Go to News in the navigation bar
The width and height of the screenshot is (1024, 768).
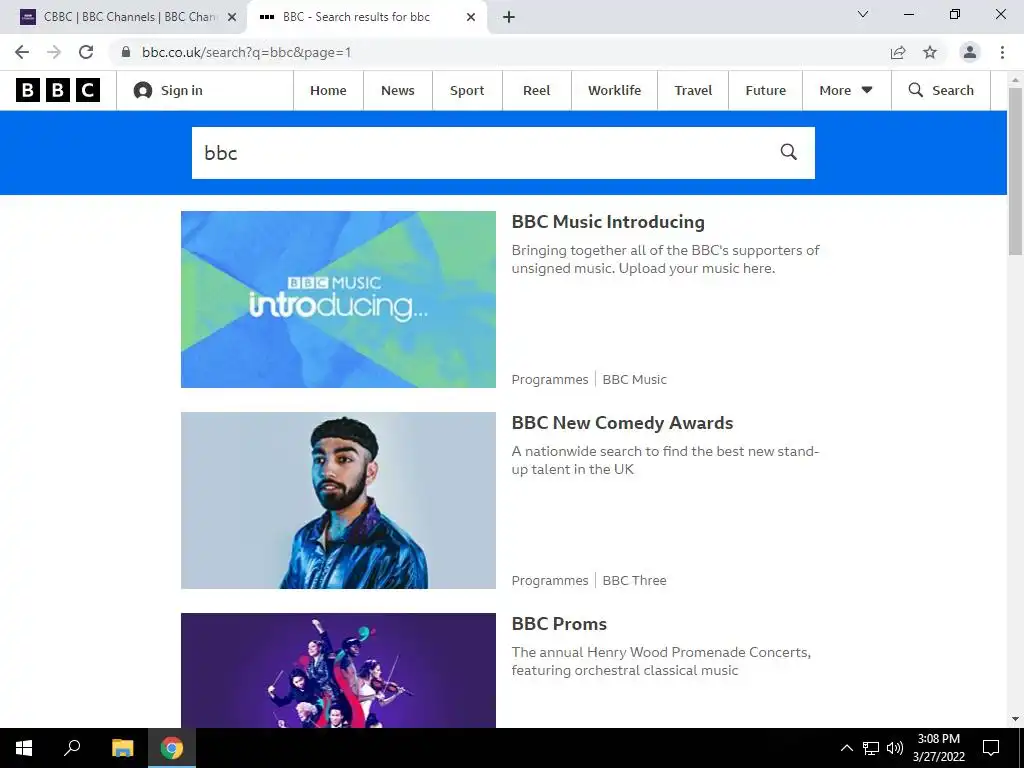pyautogui.click(x=398, y=90)
